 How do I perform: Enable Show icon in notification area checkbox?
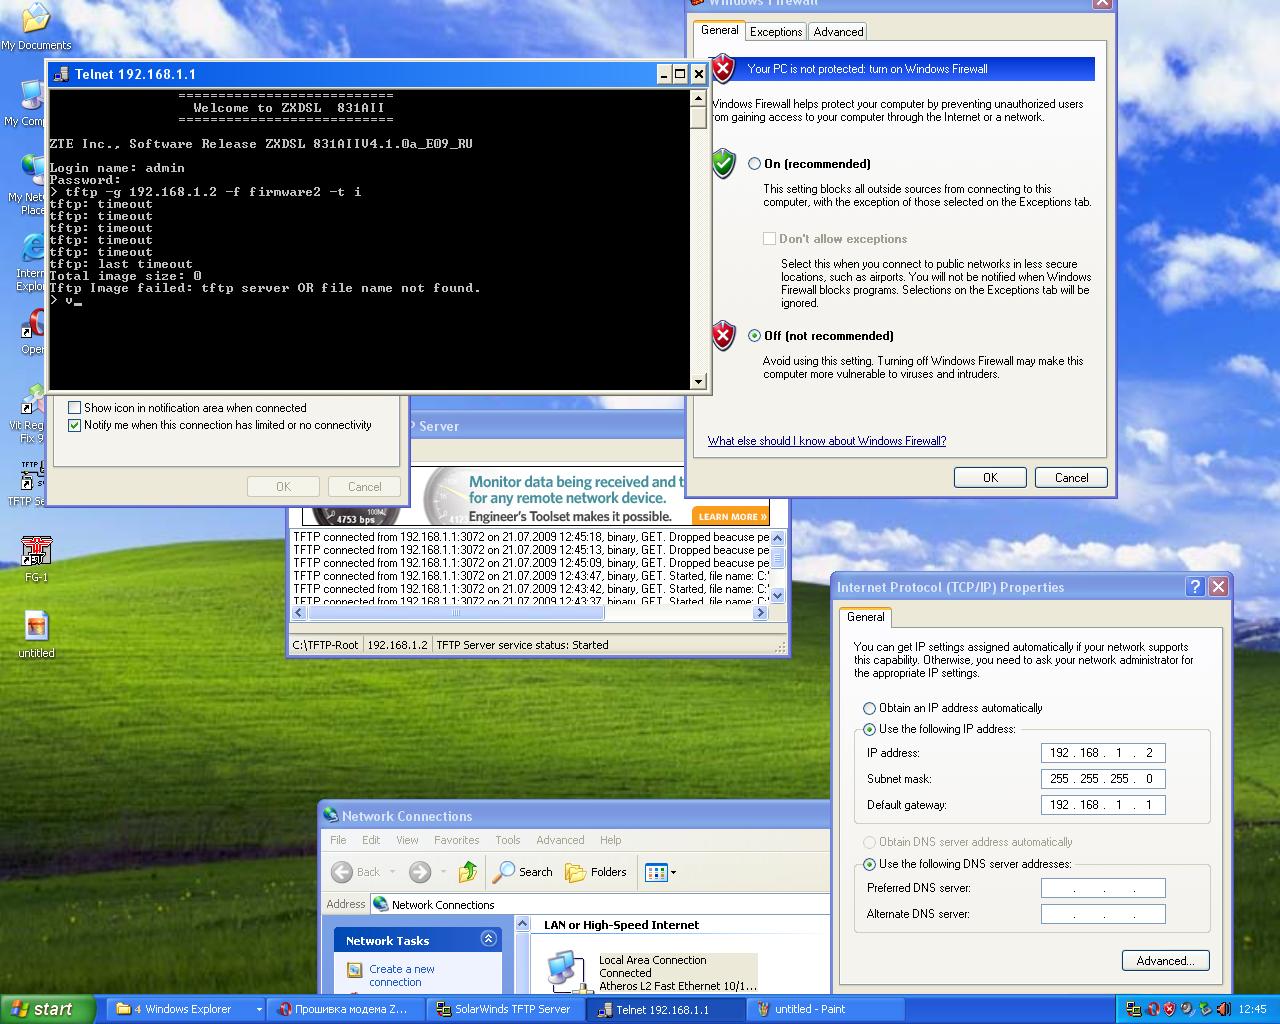[x=74, y=408]
